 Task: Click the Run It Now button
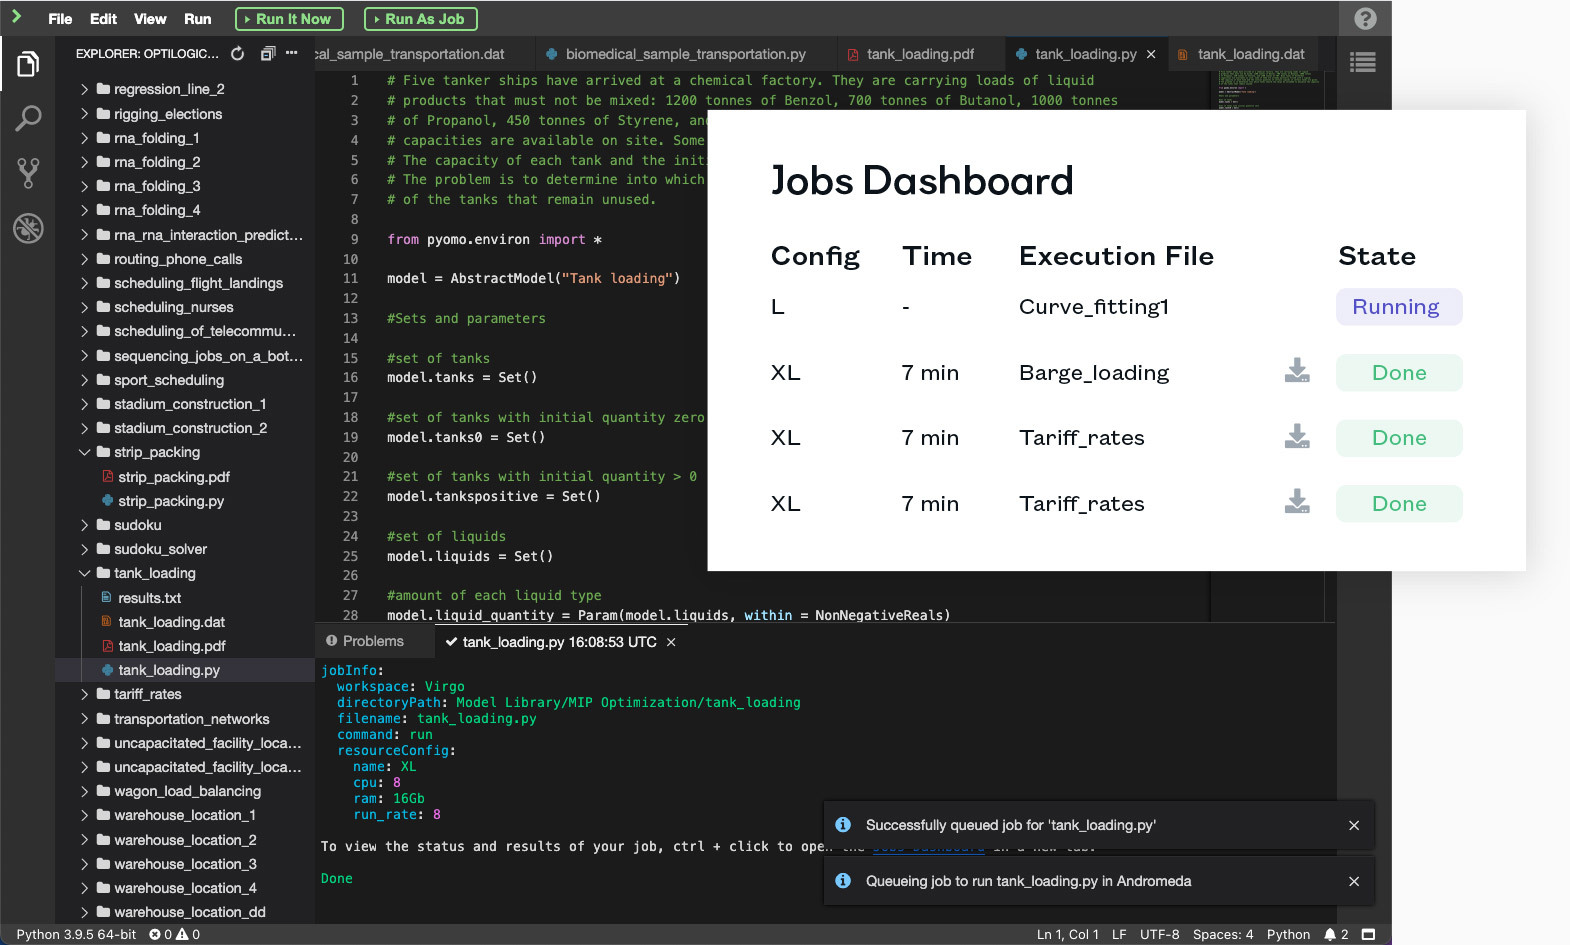pyautogui.click(x=289, y=19)
